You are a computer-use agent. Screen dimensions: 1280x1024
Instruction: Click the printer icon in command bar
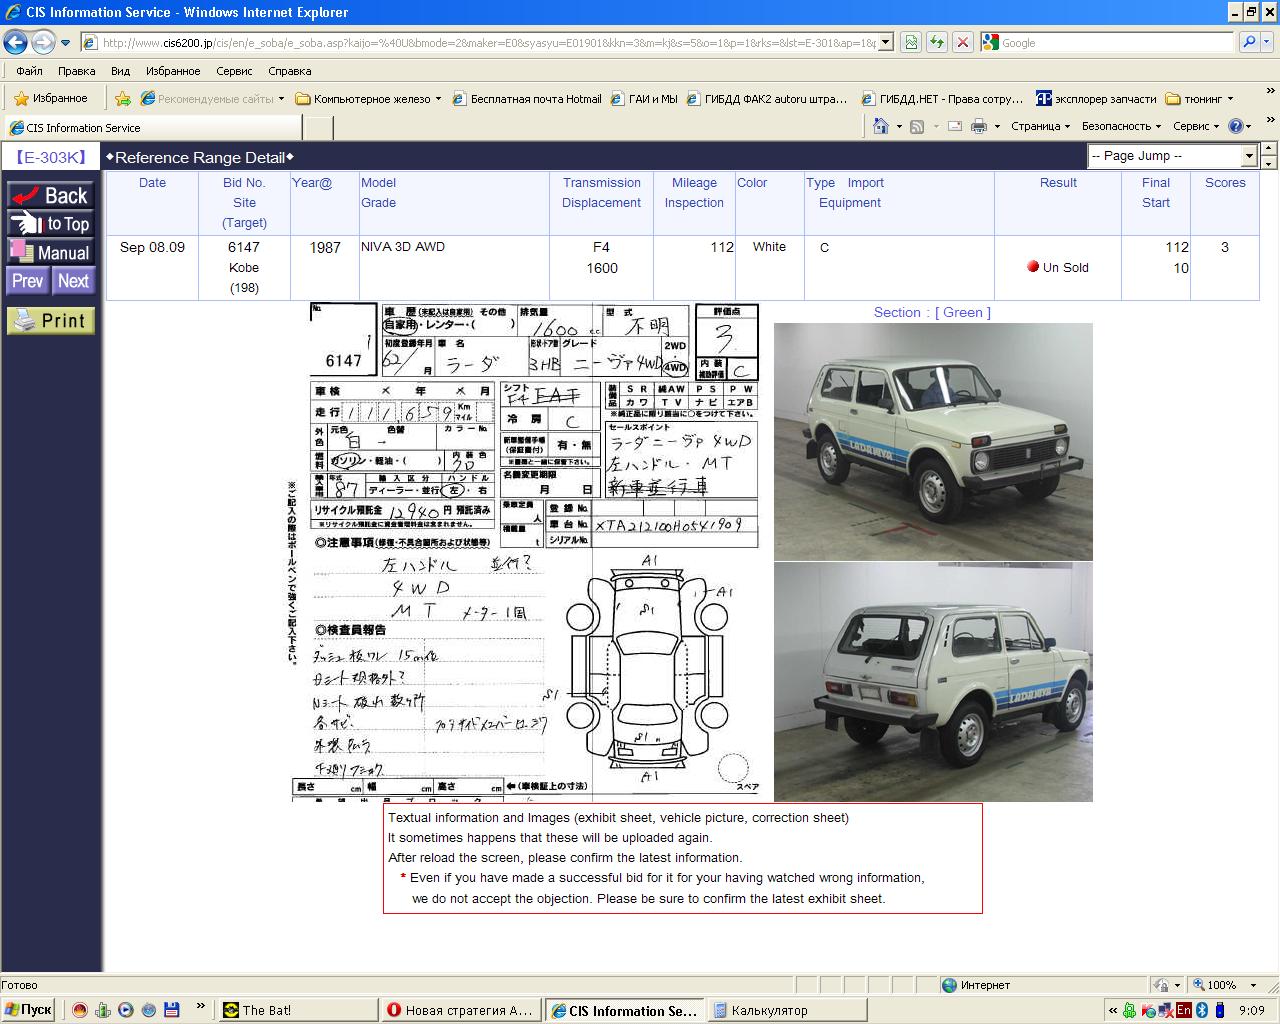pyautogui.click(x=979, y=126)
